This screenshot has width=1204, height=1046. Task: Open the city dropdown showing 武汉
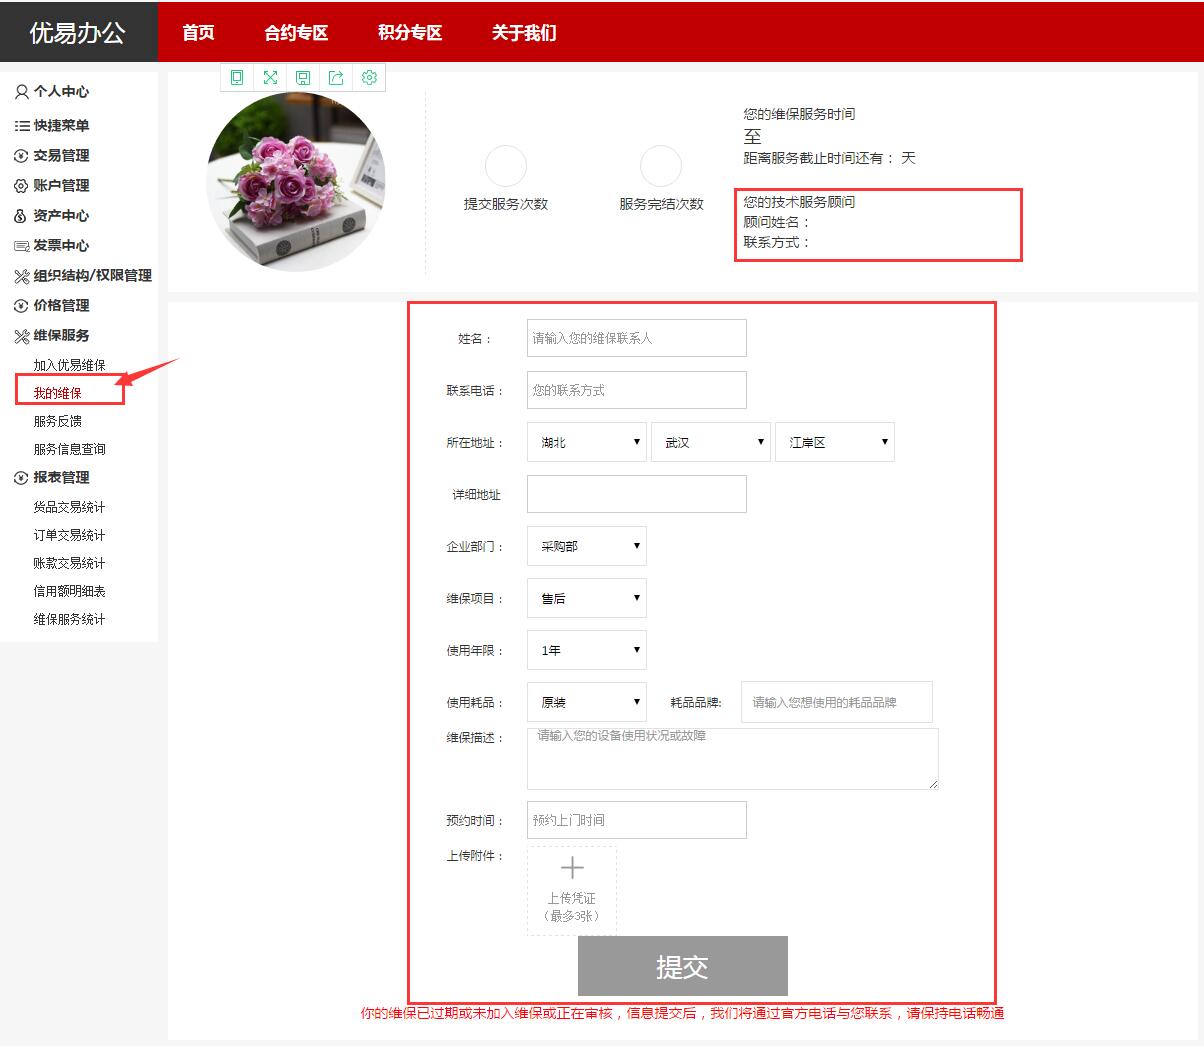click(x=710, y=442)
